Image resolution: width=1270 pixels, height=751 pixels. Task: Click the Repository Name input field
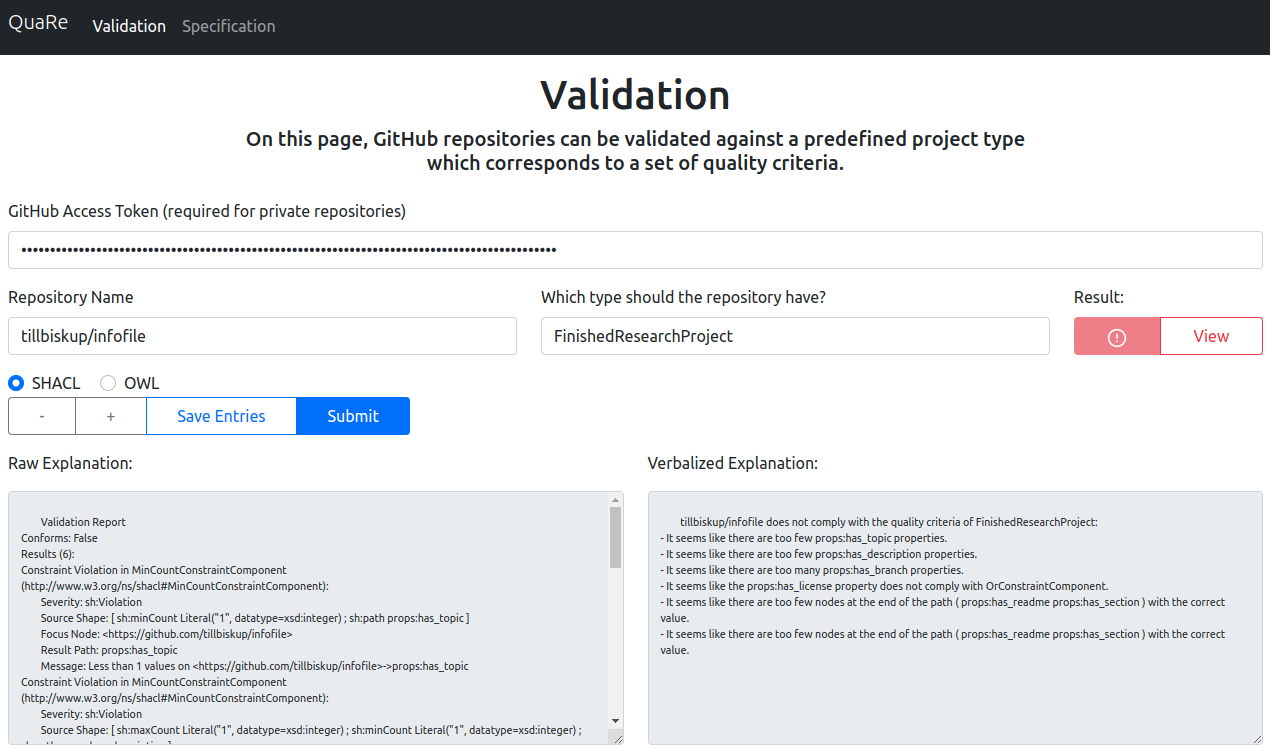[x=262, y=336]
